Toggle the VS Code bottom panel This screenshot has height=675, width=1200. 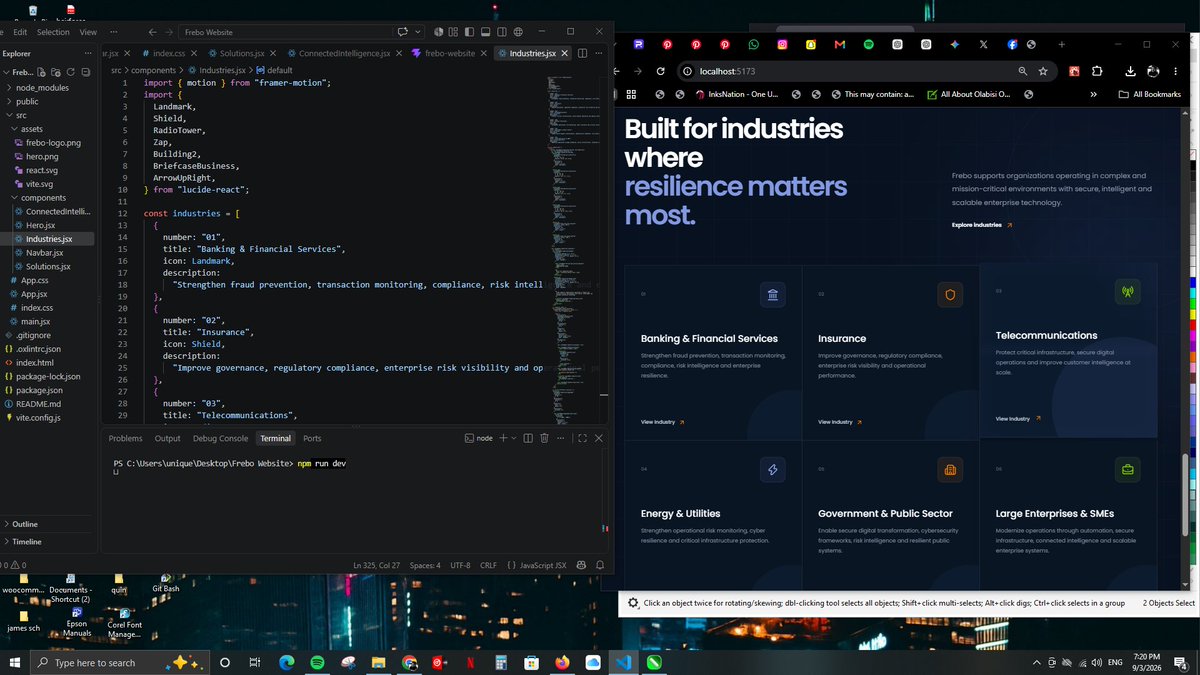(x=485, y=32)
